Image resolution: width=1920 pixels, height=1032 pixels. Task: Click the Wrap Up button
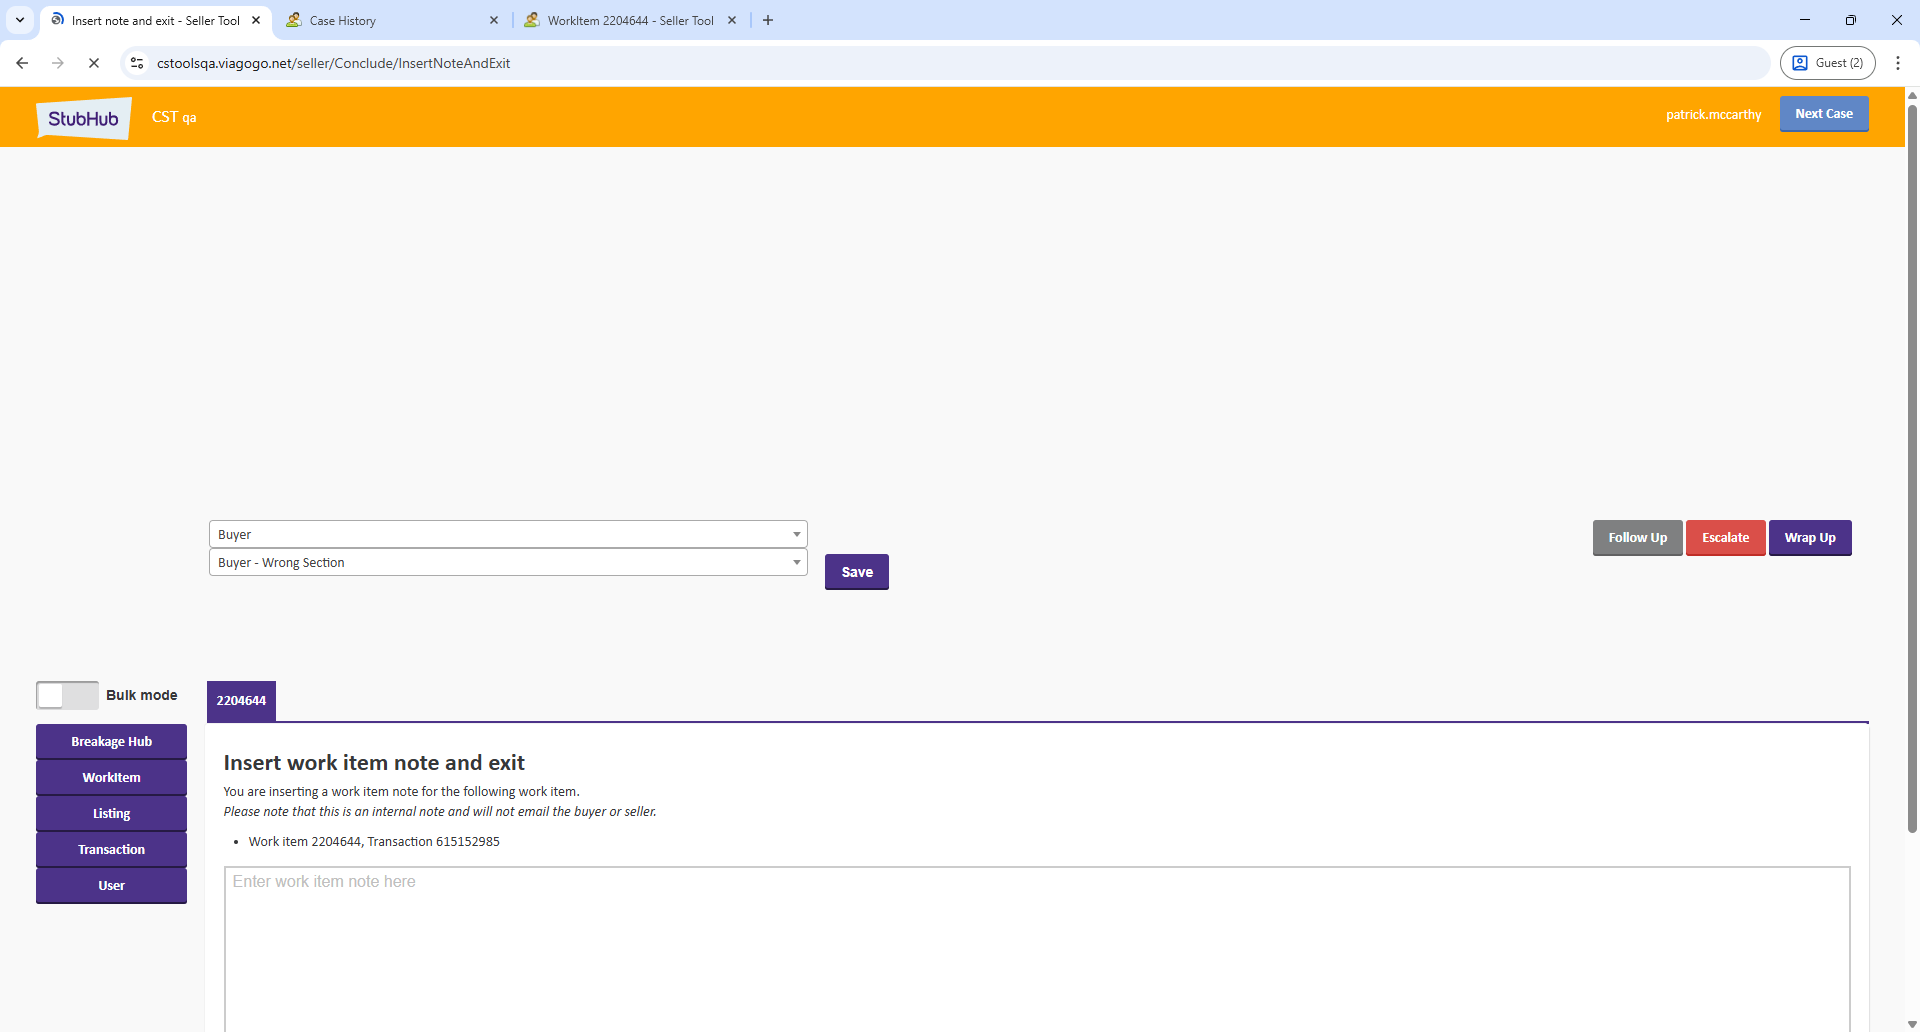[x=1809, y=538]
